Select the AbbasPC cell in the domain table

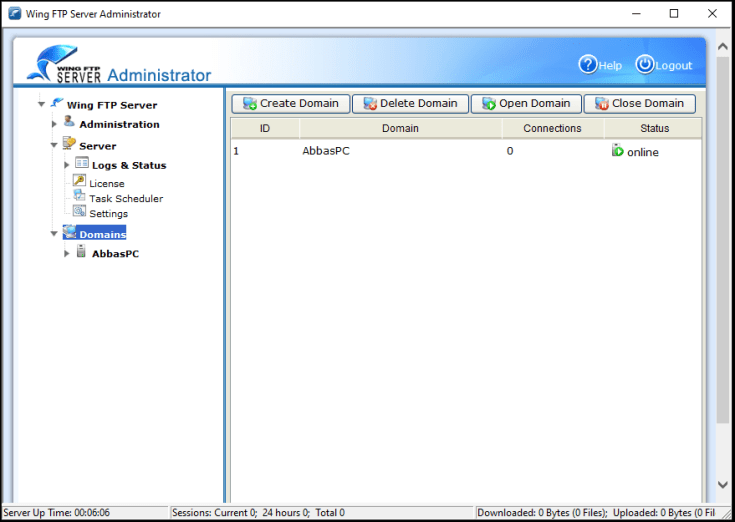(x=326, y=151)
